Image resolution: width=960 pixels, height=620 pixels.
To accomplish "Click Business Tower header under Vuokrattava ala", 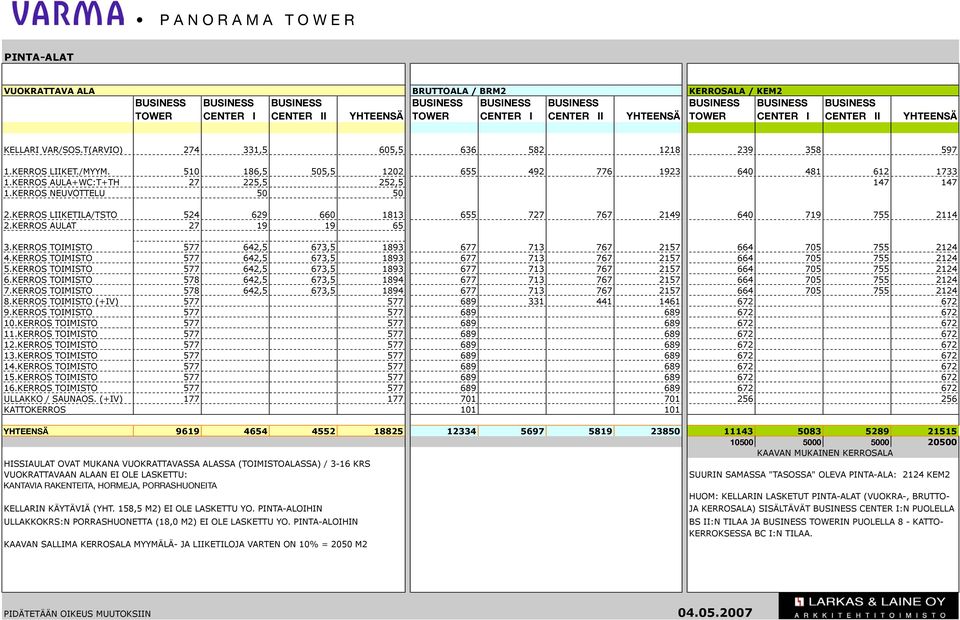I will point(160,110).
